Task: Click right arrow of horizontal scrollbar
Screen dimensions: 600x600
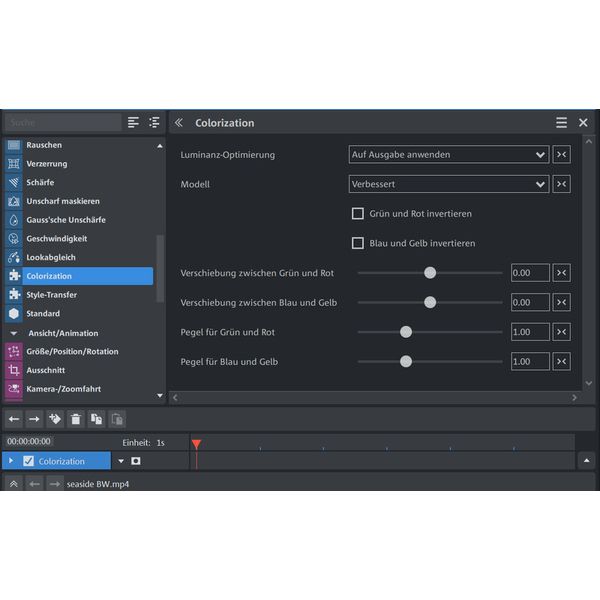Action: click(574, 398)
